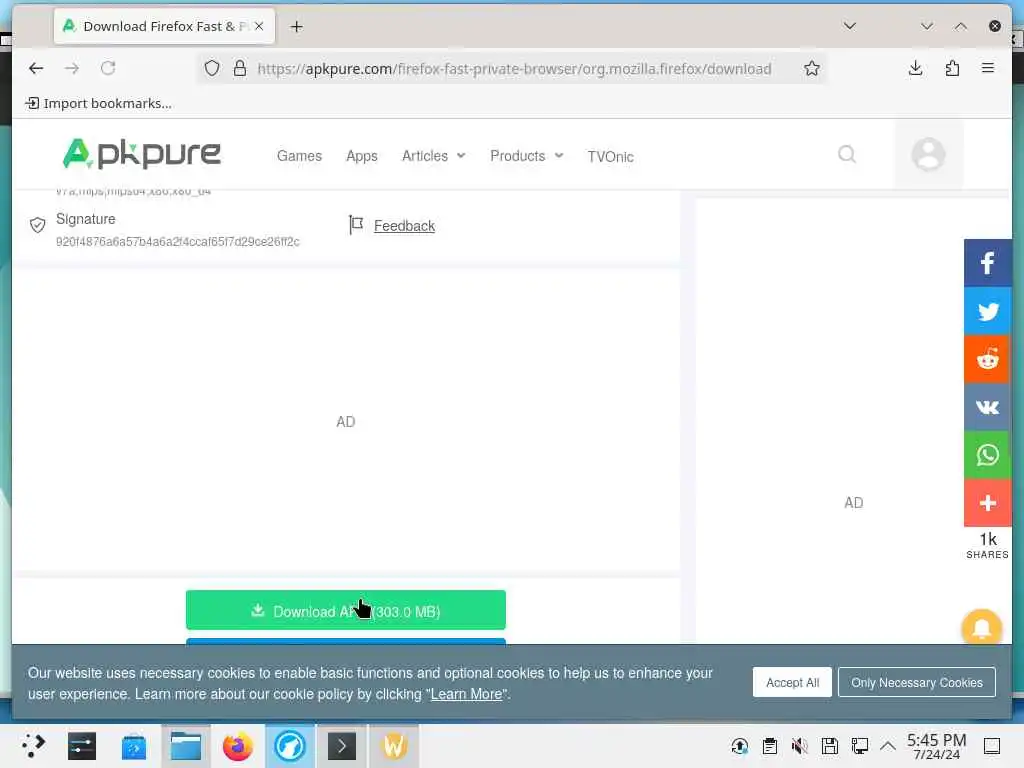
Task: Choose Only Necessary Cookies
Action: 916,682
